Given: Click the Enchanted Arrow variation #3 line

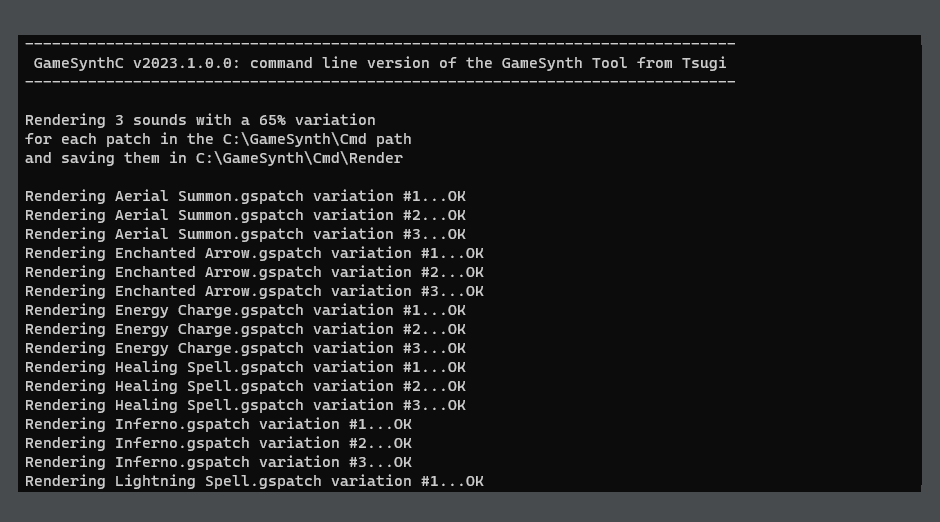Looking at the screenshot, I should point(254,291).
